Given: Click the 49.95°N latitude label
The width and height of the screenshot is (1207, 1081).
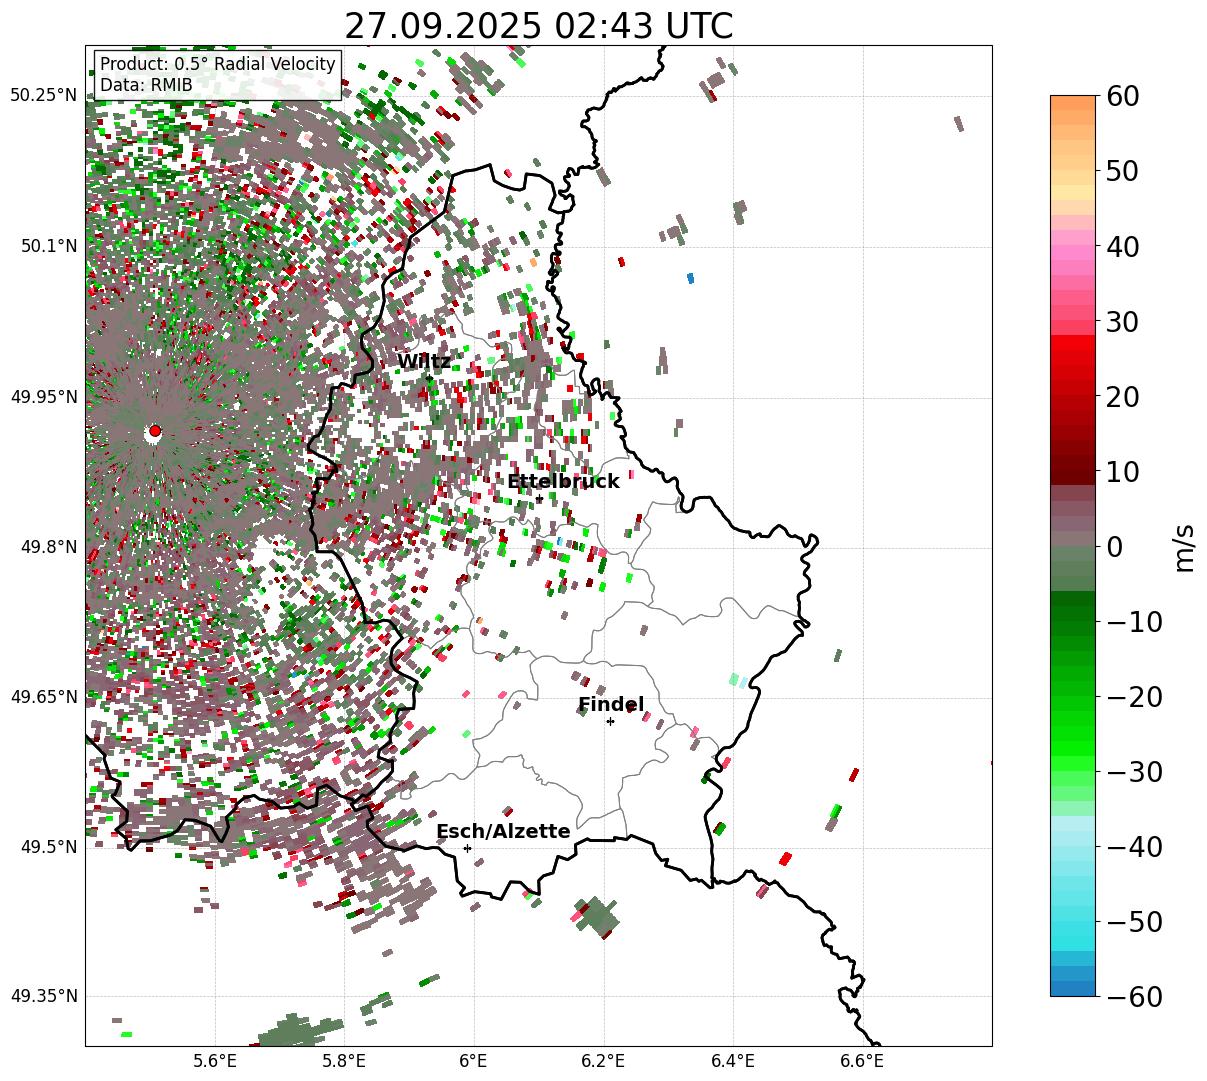Looking at the screenshot, I should tap(43, 396).
